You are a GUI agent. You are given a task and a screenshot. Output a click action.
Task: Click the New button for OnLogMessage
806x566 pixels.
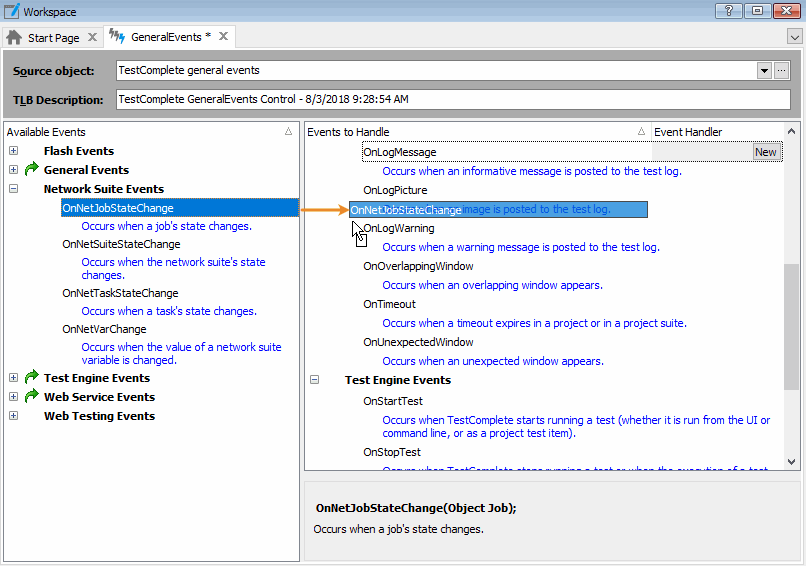(766, 152)
